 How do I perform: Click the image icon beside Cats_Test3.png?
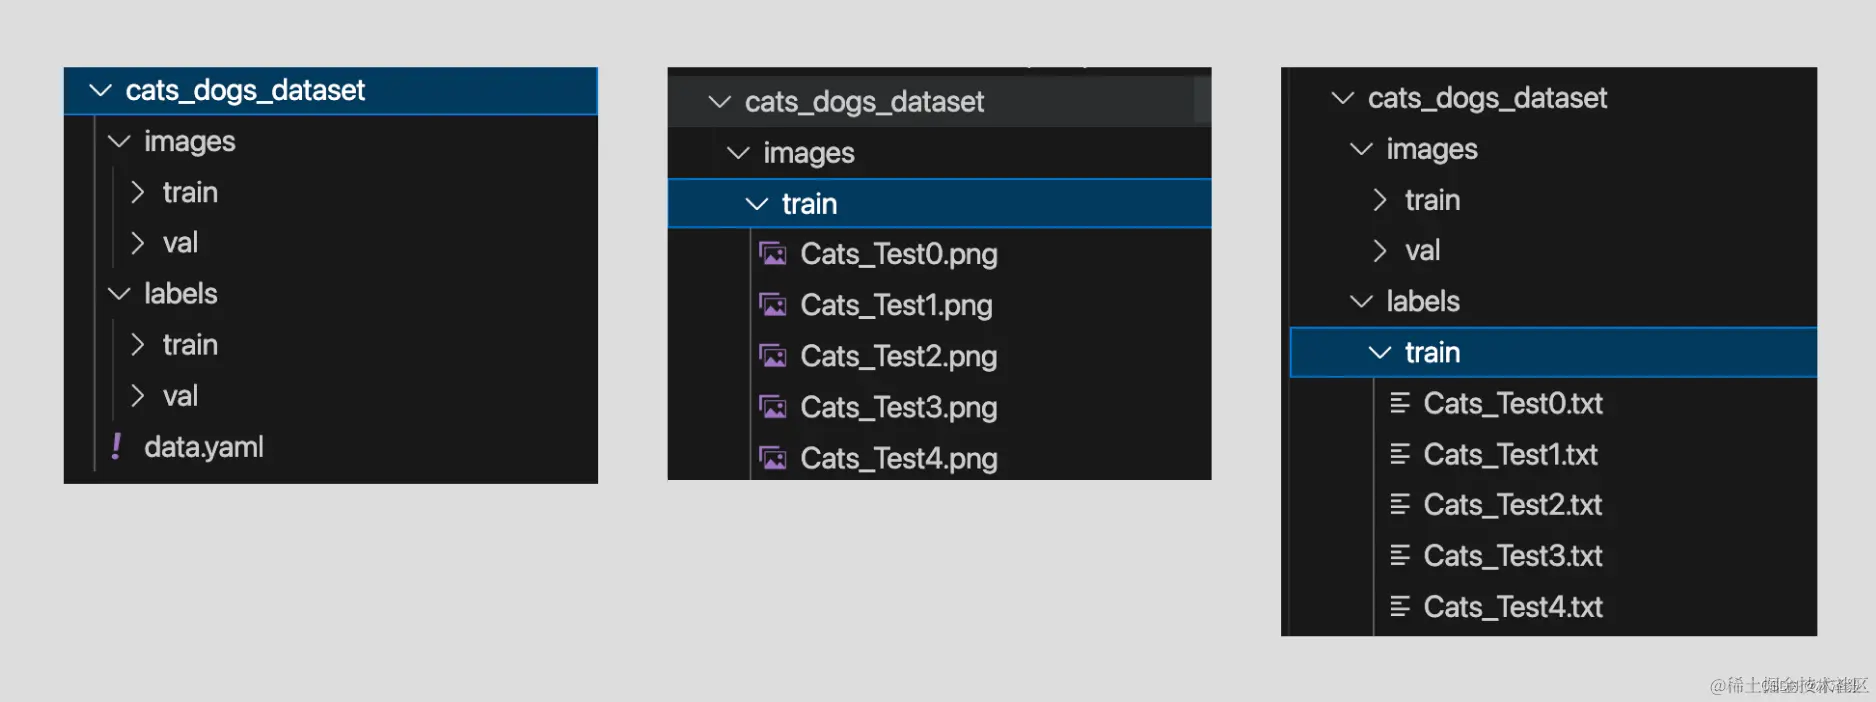(x=773, y=407)
